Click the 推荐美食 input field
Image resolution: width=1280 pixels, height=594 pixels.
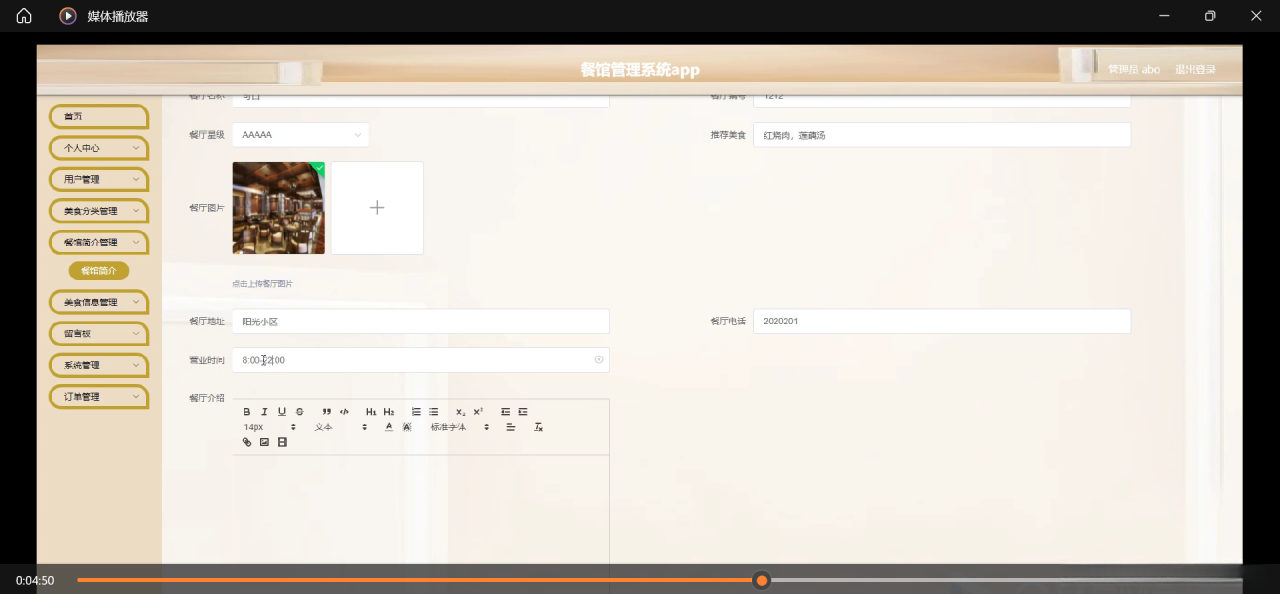click(x=942, y=135)
